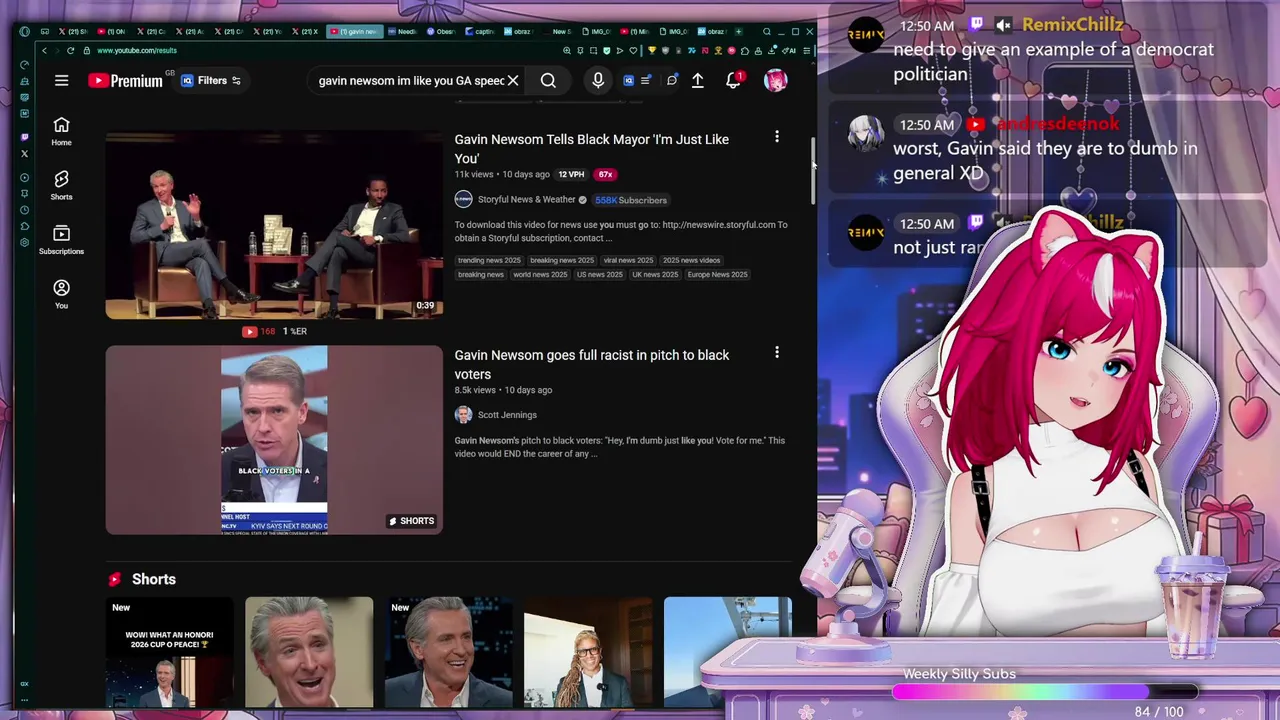Screen dimensions: 1280x720
Task: Clear the search box with the X
Action: point(513,81)
